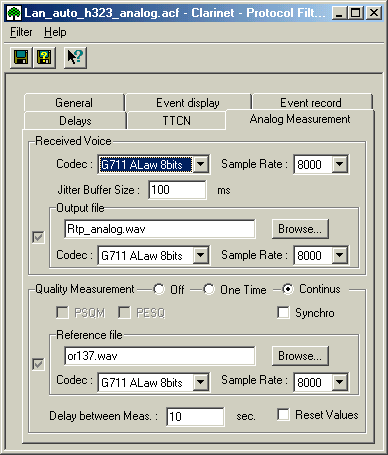This screenshot has height=455, width=388.
Task: Expand Received Voice Codec dropdown
Action: coord(201,164)
